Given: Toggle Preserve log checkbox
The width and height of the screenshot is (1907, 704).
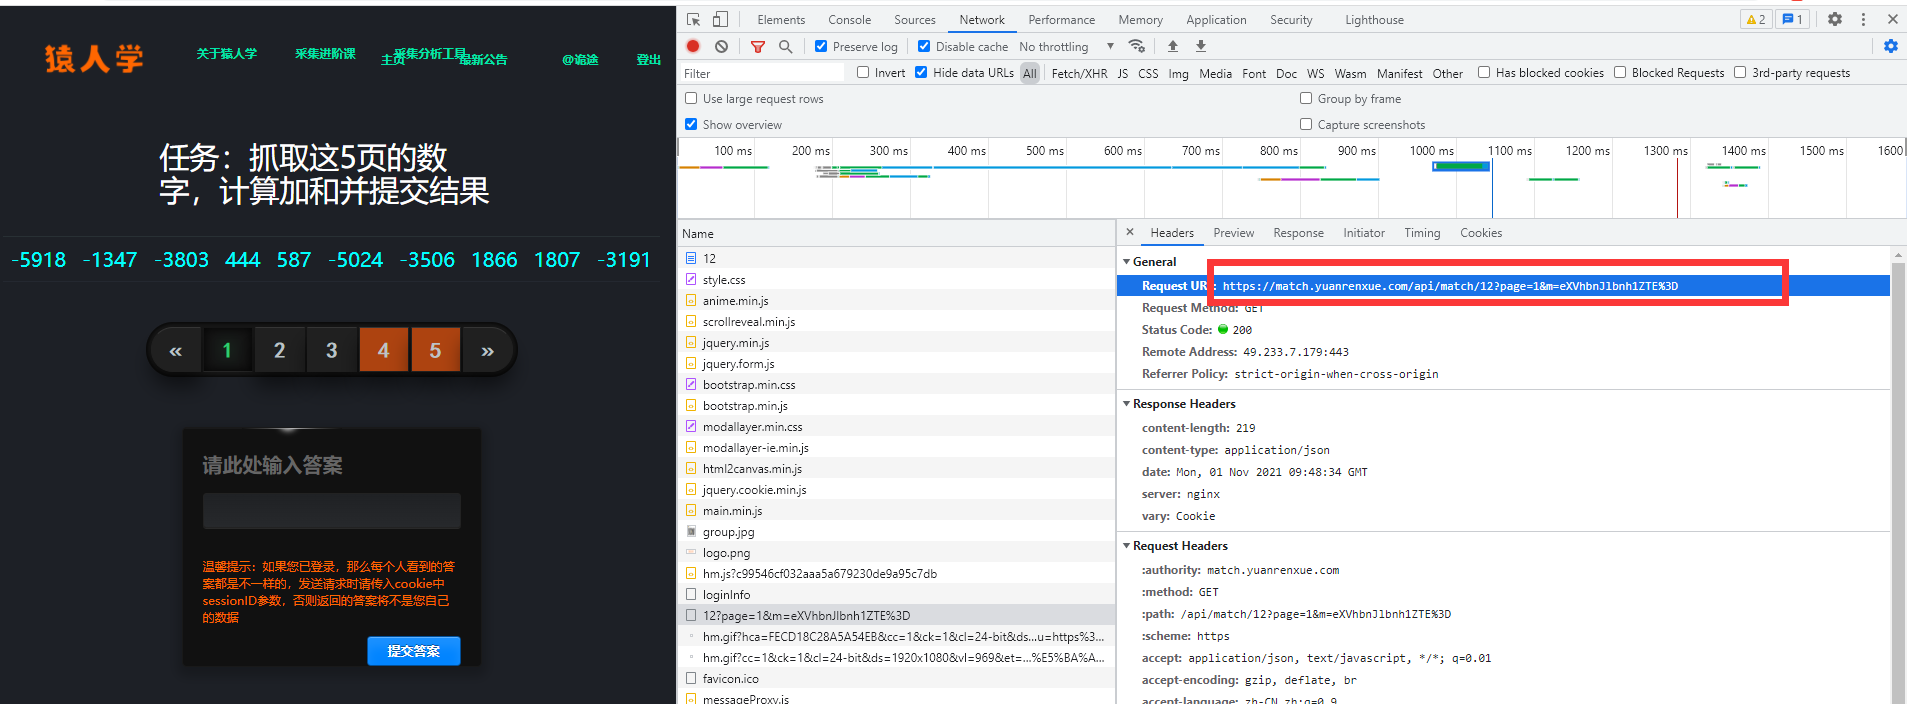Looking at the screenshot, I should pos(821,46).
